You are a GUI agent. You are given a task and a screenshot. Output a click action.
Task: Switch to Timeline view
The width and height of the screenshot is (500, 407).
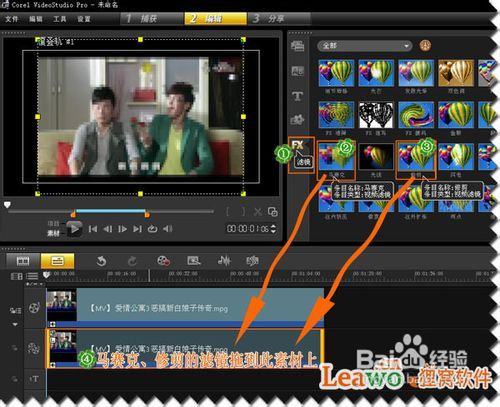[x=57, y=261]
